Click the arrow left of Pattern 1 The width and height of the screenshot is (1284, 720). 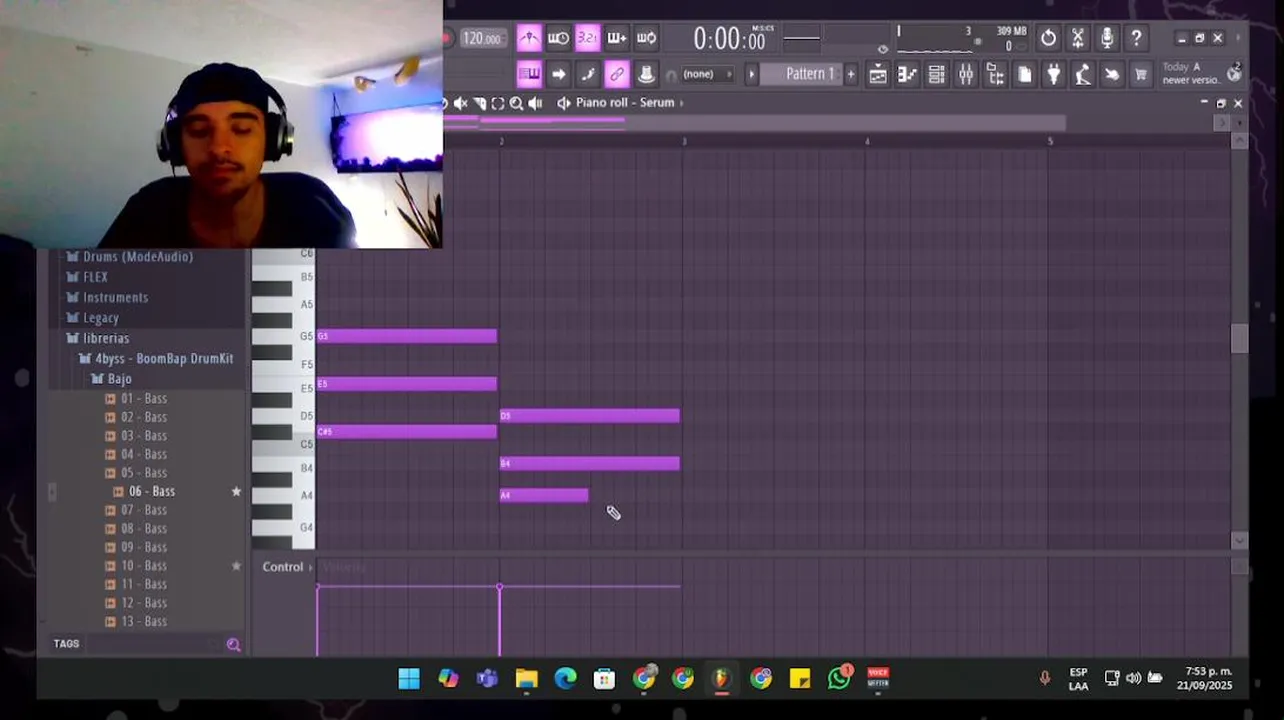(752, 74)
